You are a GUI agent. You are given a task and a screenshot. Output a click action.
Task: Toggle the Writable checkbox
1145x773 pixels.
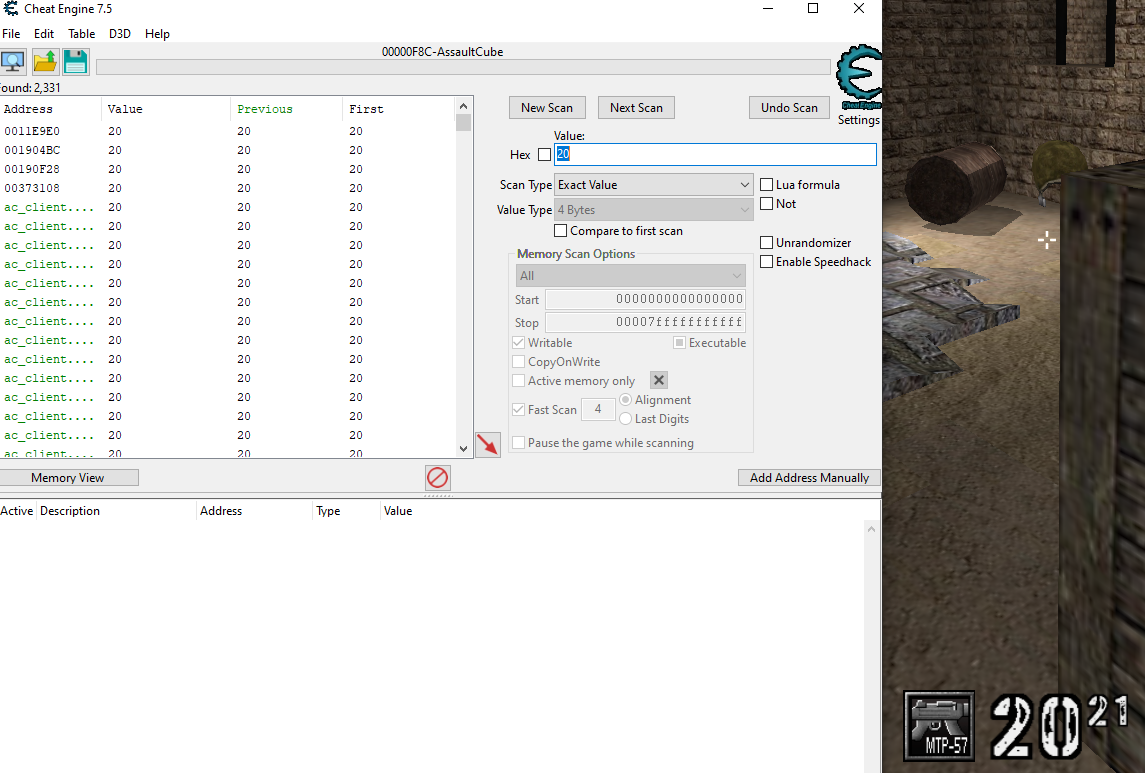click(518, 342)
